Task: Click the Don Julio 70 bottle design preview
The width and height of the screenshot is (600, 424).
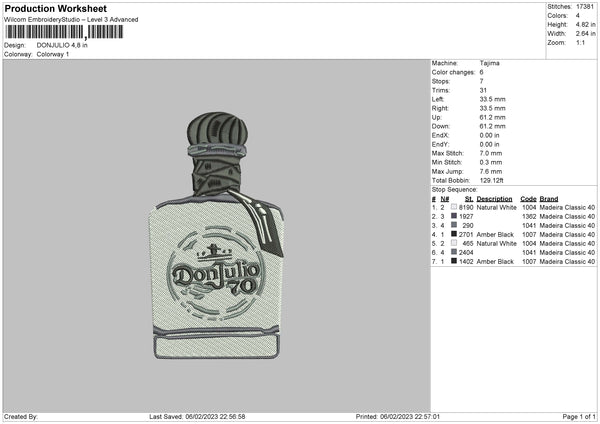Action: pos(217,235)
